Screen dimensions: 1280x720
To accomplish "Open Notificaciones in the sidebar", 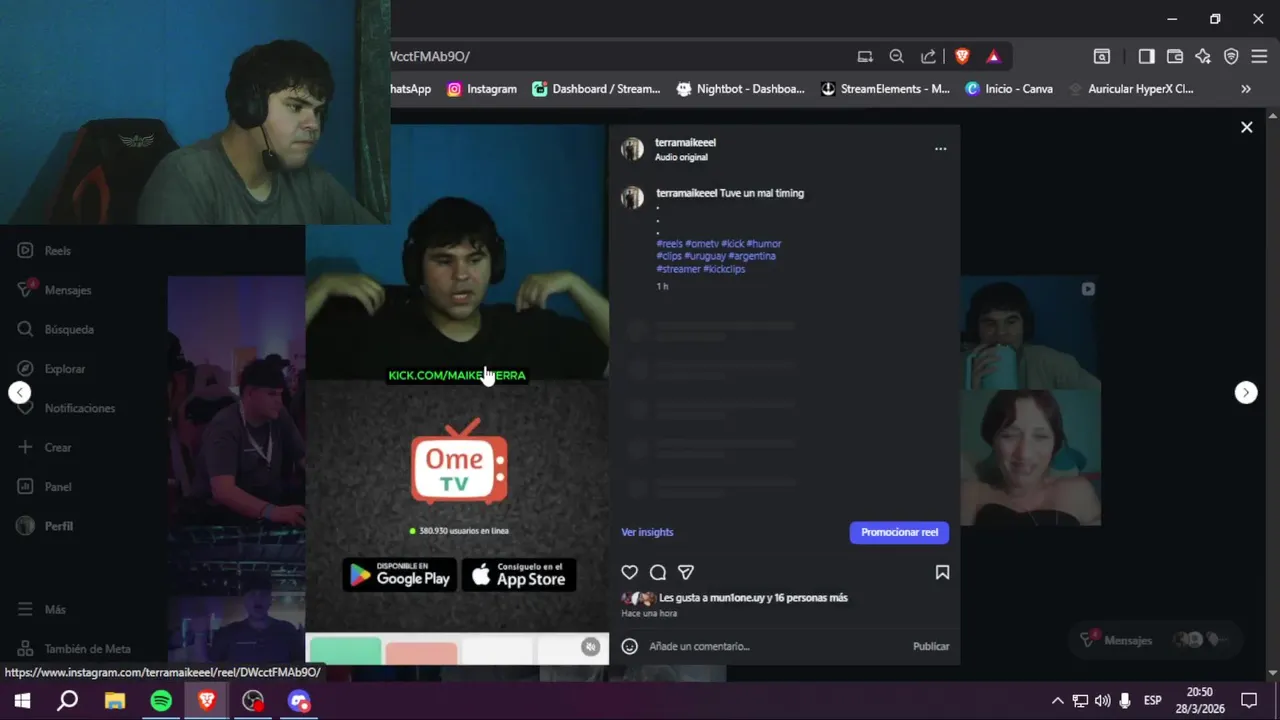I will (66, 408).
